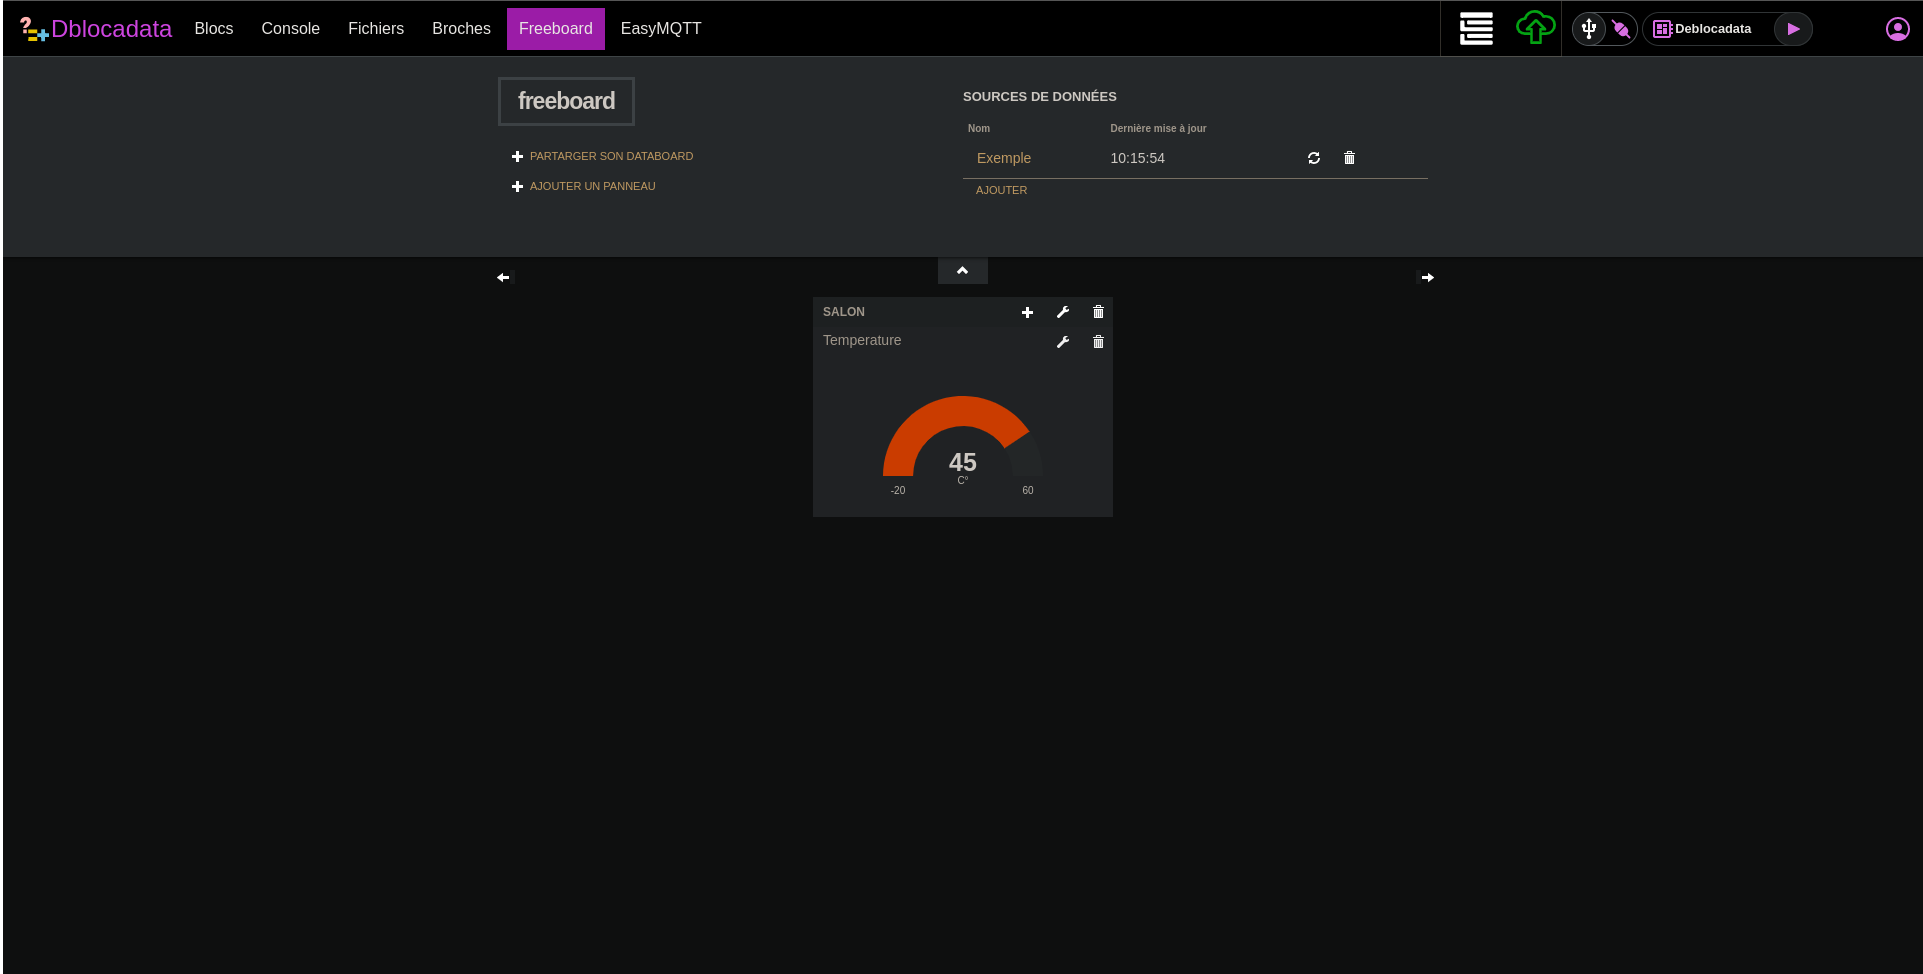The image size is (1923, 974).
Task: Collapse the freeboard header with chevron
Action: (962, 271)
